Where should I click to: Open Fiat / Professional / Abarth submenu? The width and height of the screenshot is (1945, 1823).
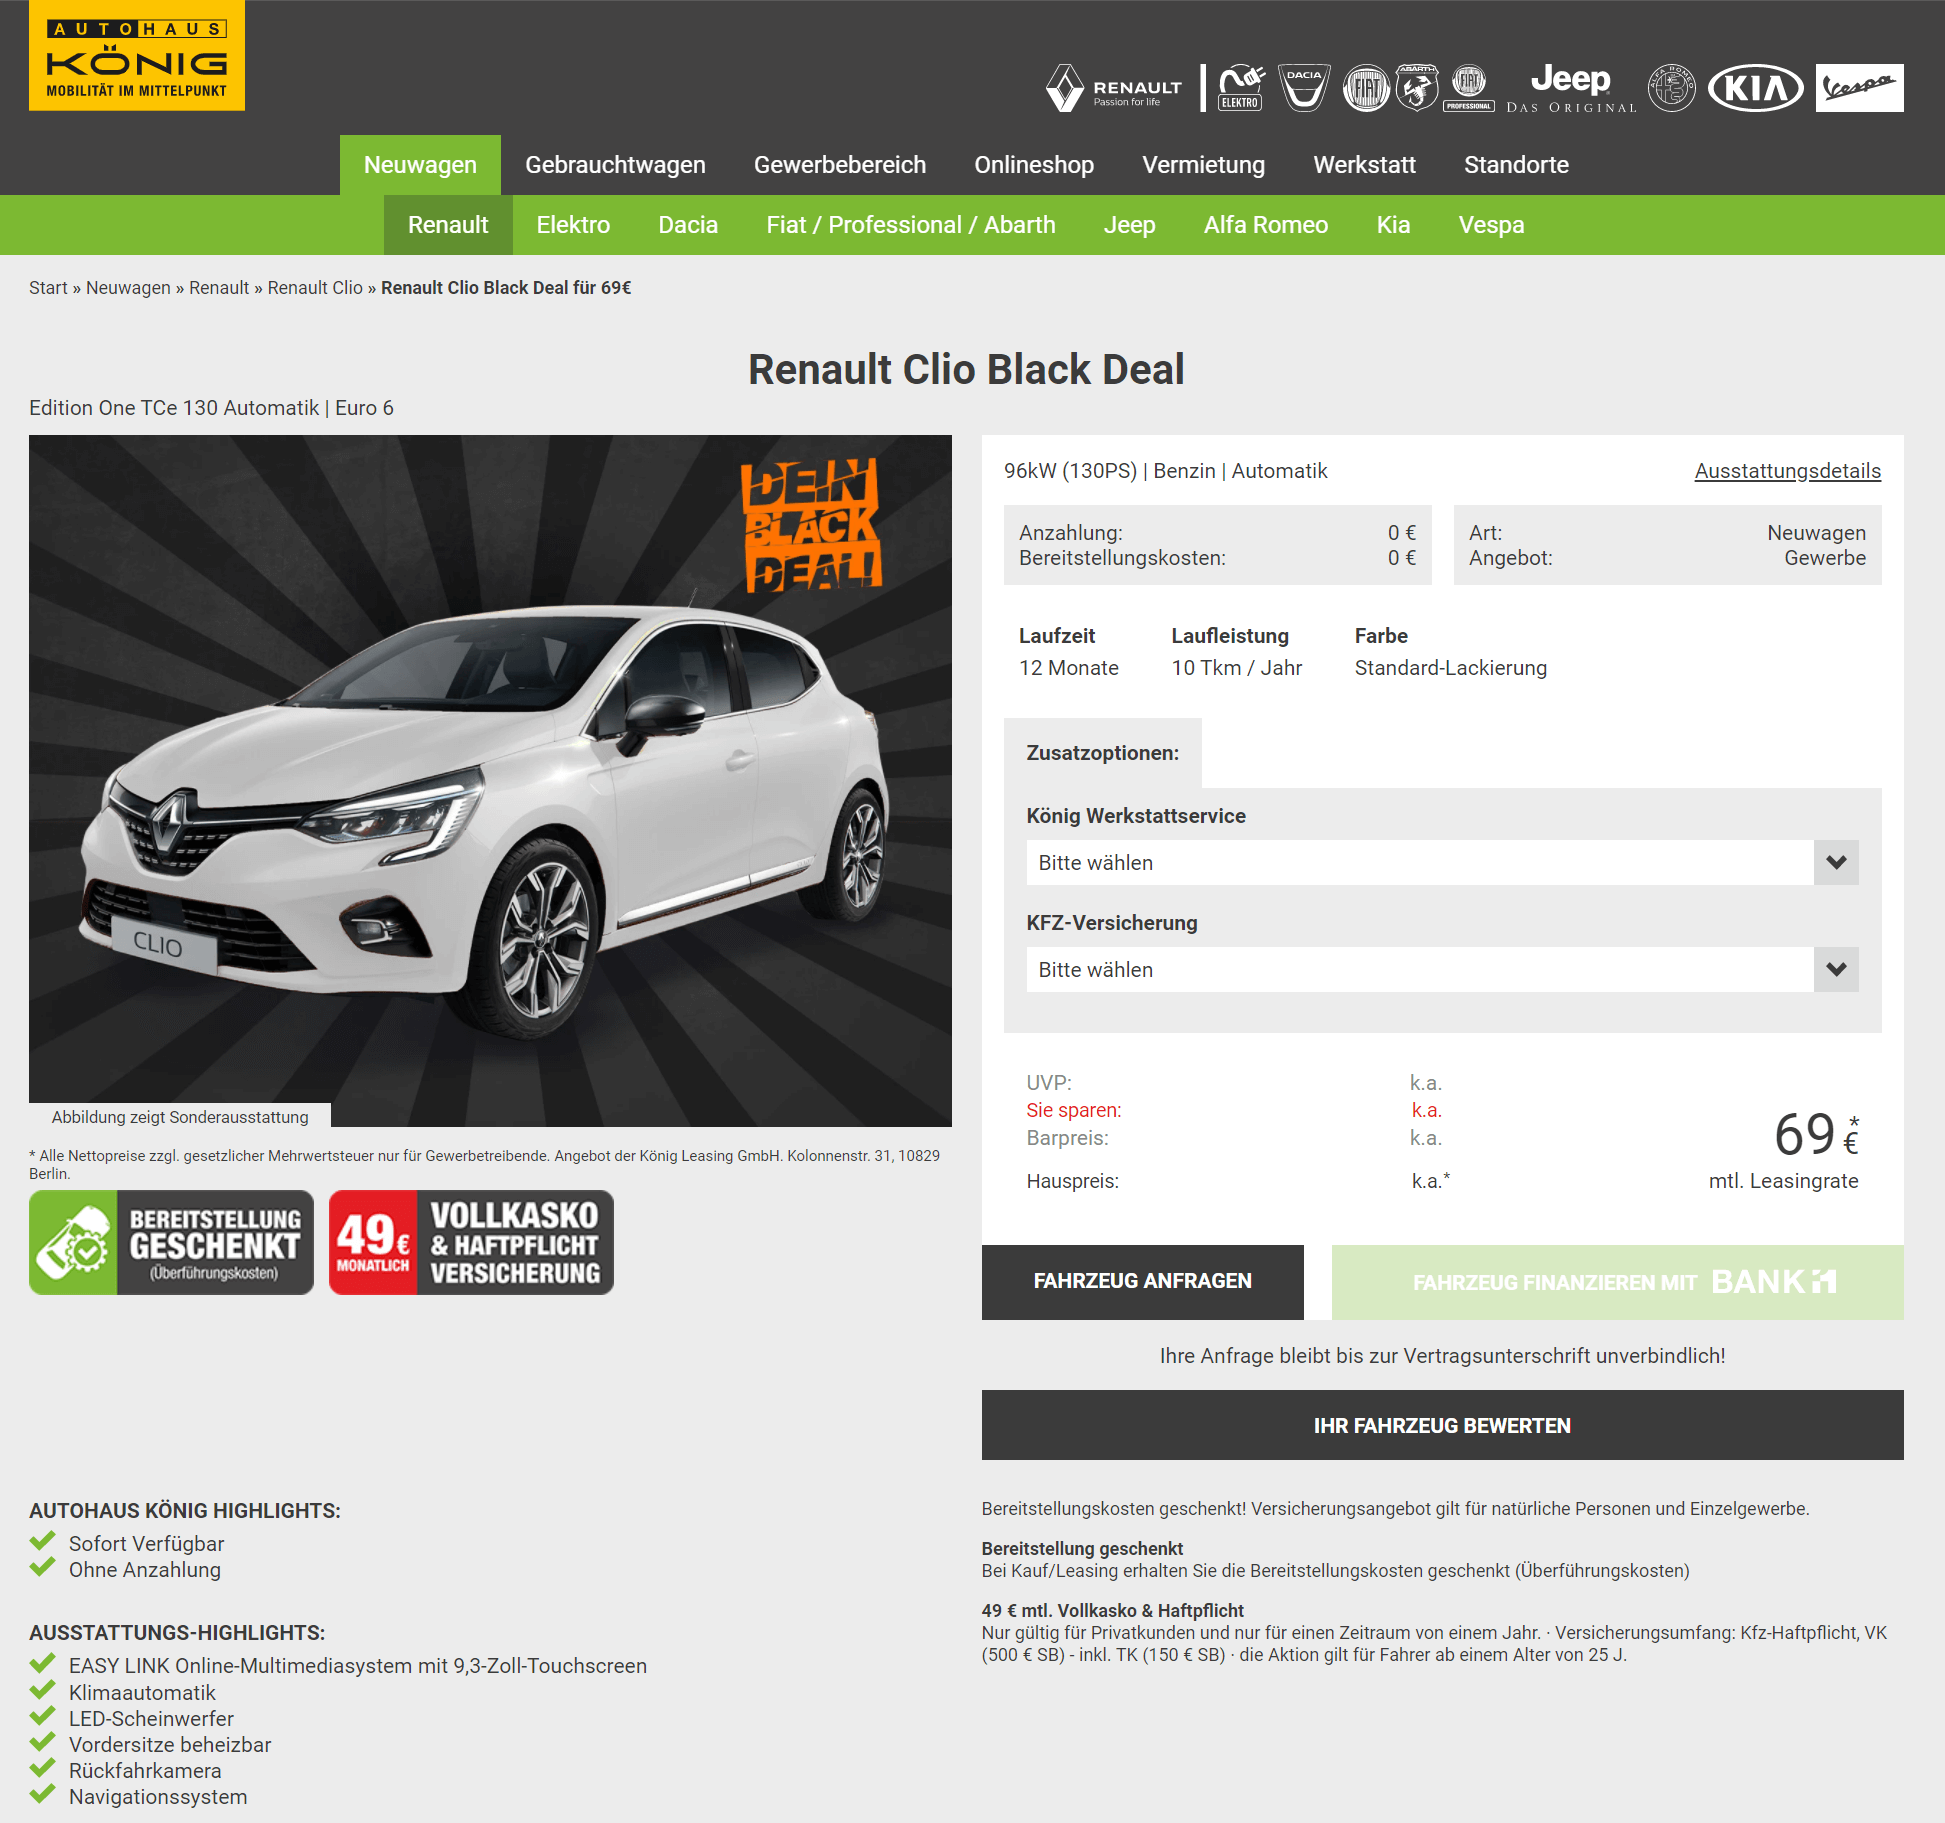[911, 225]
